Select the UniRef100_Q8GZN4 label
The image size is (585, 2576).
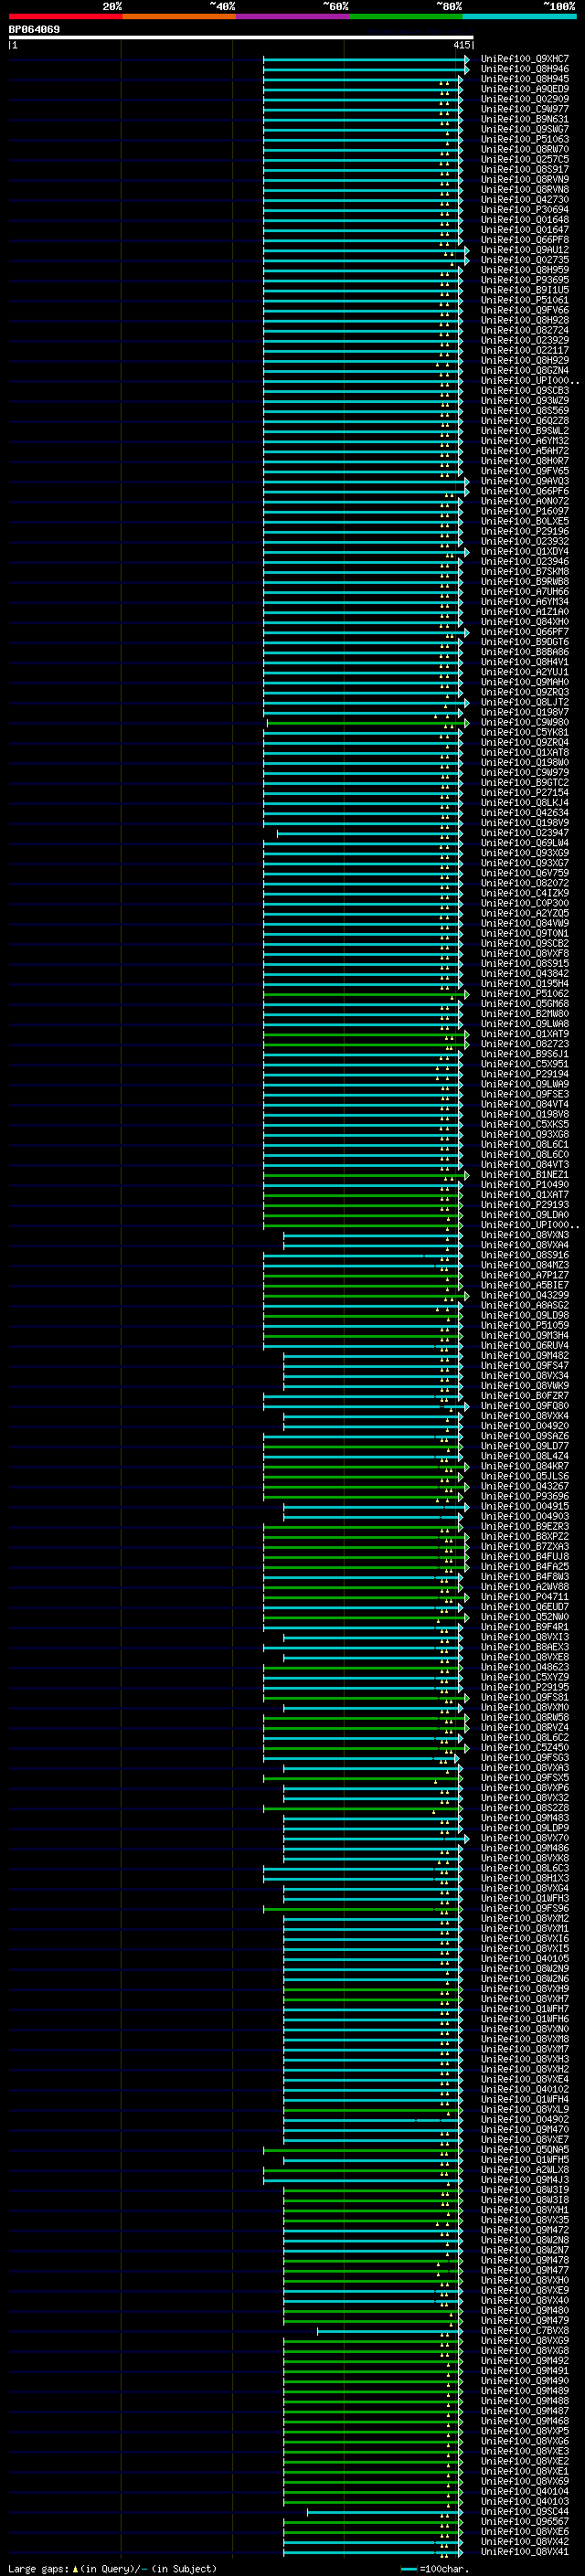pos(525,370)
